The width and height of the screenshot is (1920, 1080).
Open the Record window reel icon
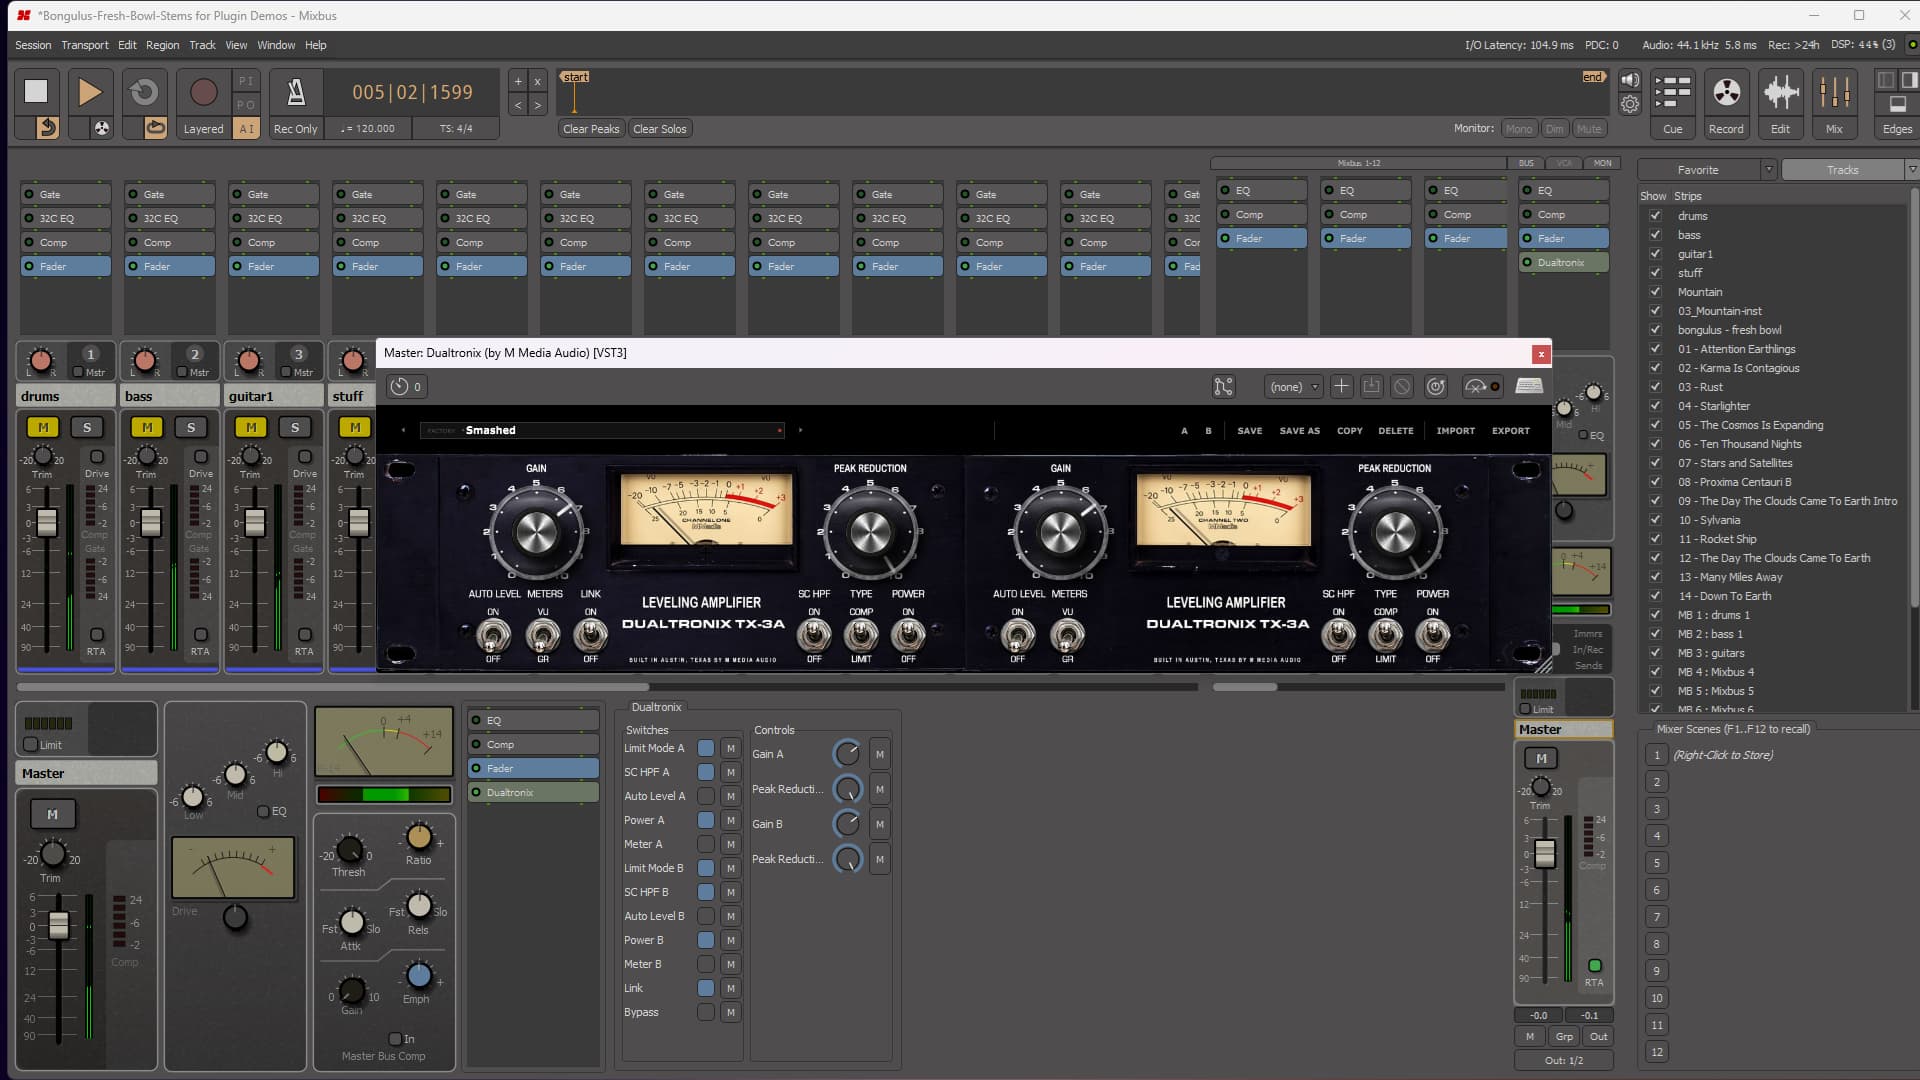point(1726,93)
